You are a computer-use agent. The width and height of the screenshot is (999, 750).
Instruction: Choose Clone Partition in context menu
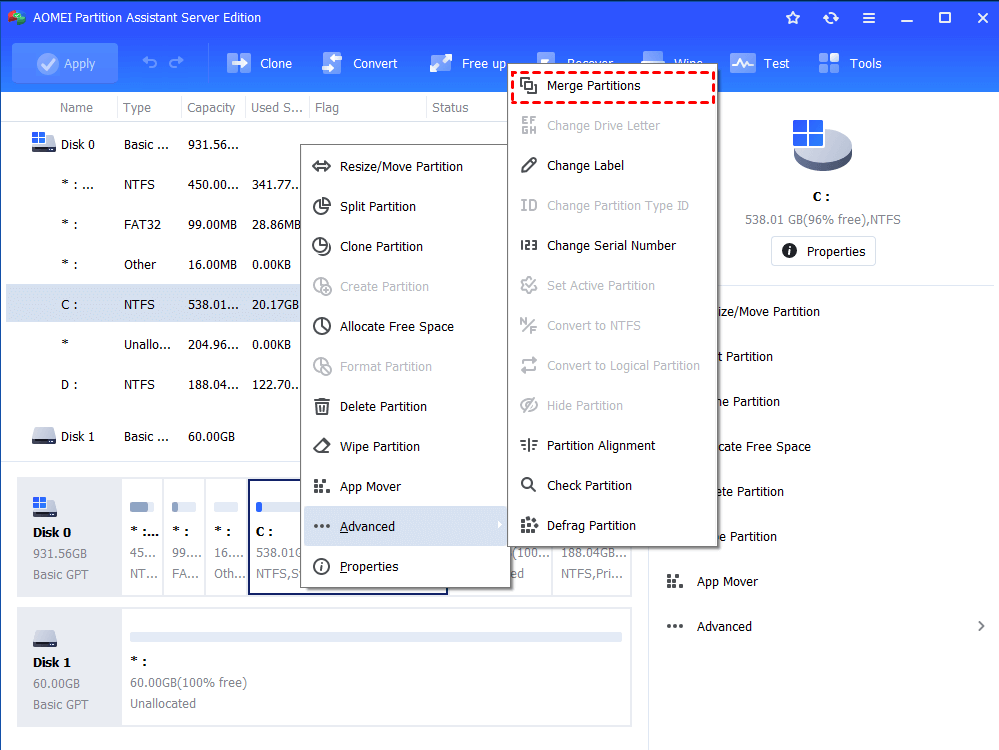tap(405, 247)
